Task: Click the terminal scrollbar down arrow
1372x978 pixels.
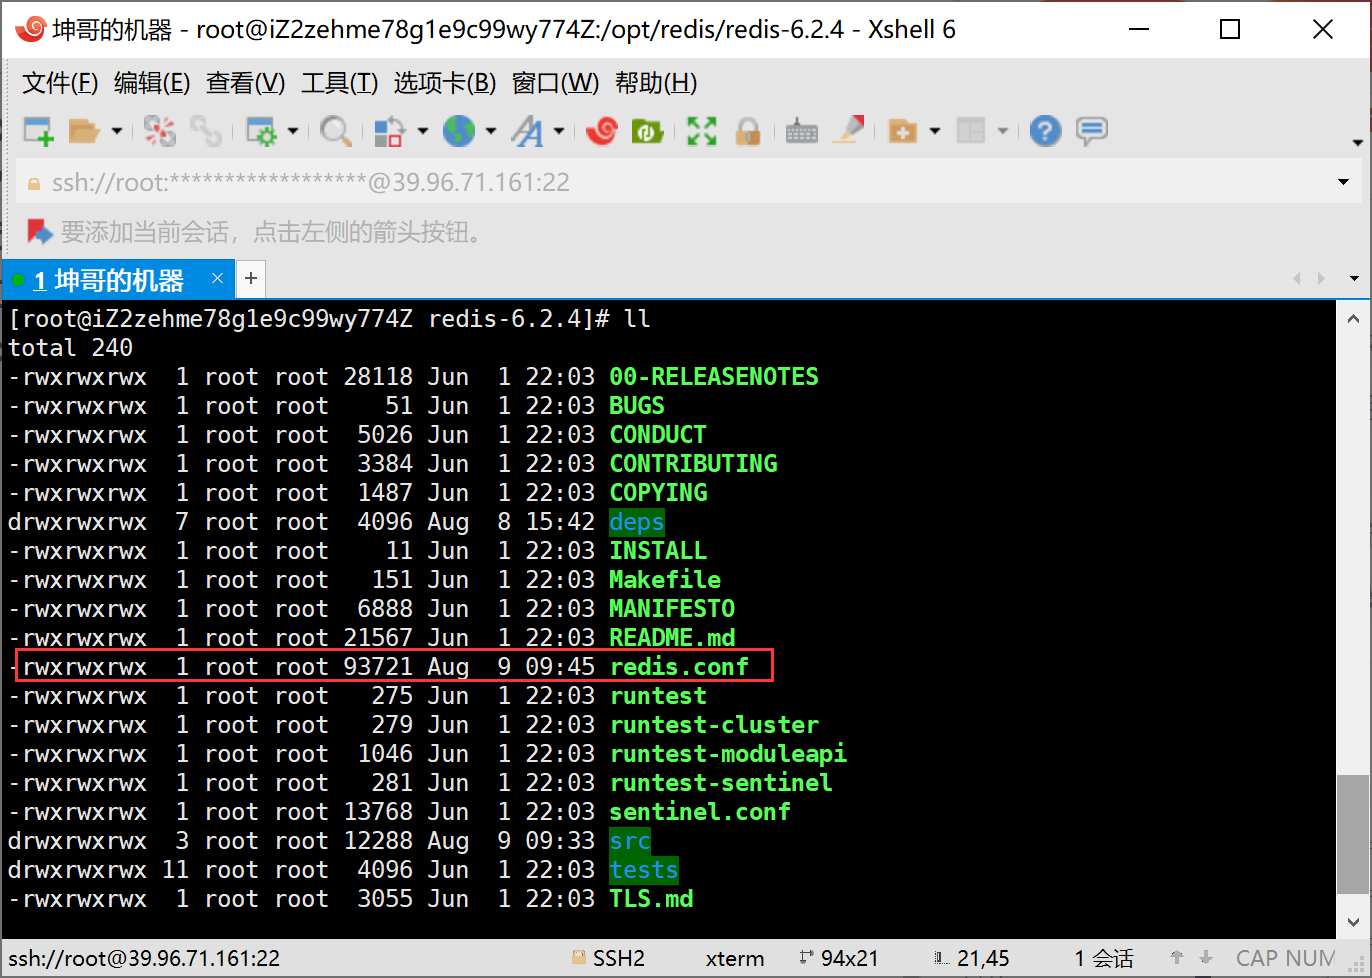Action: click(x=1353, y=922)
